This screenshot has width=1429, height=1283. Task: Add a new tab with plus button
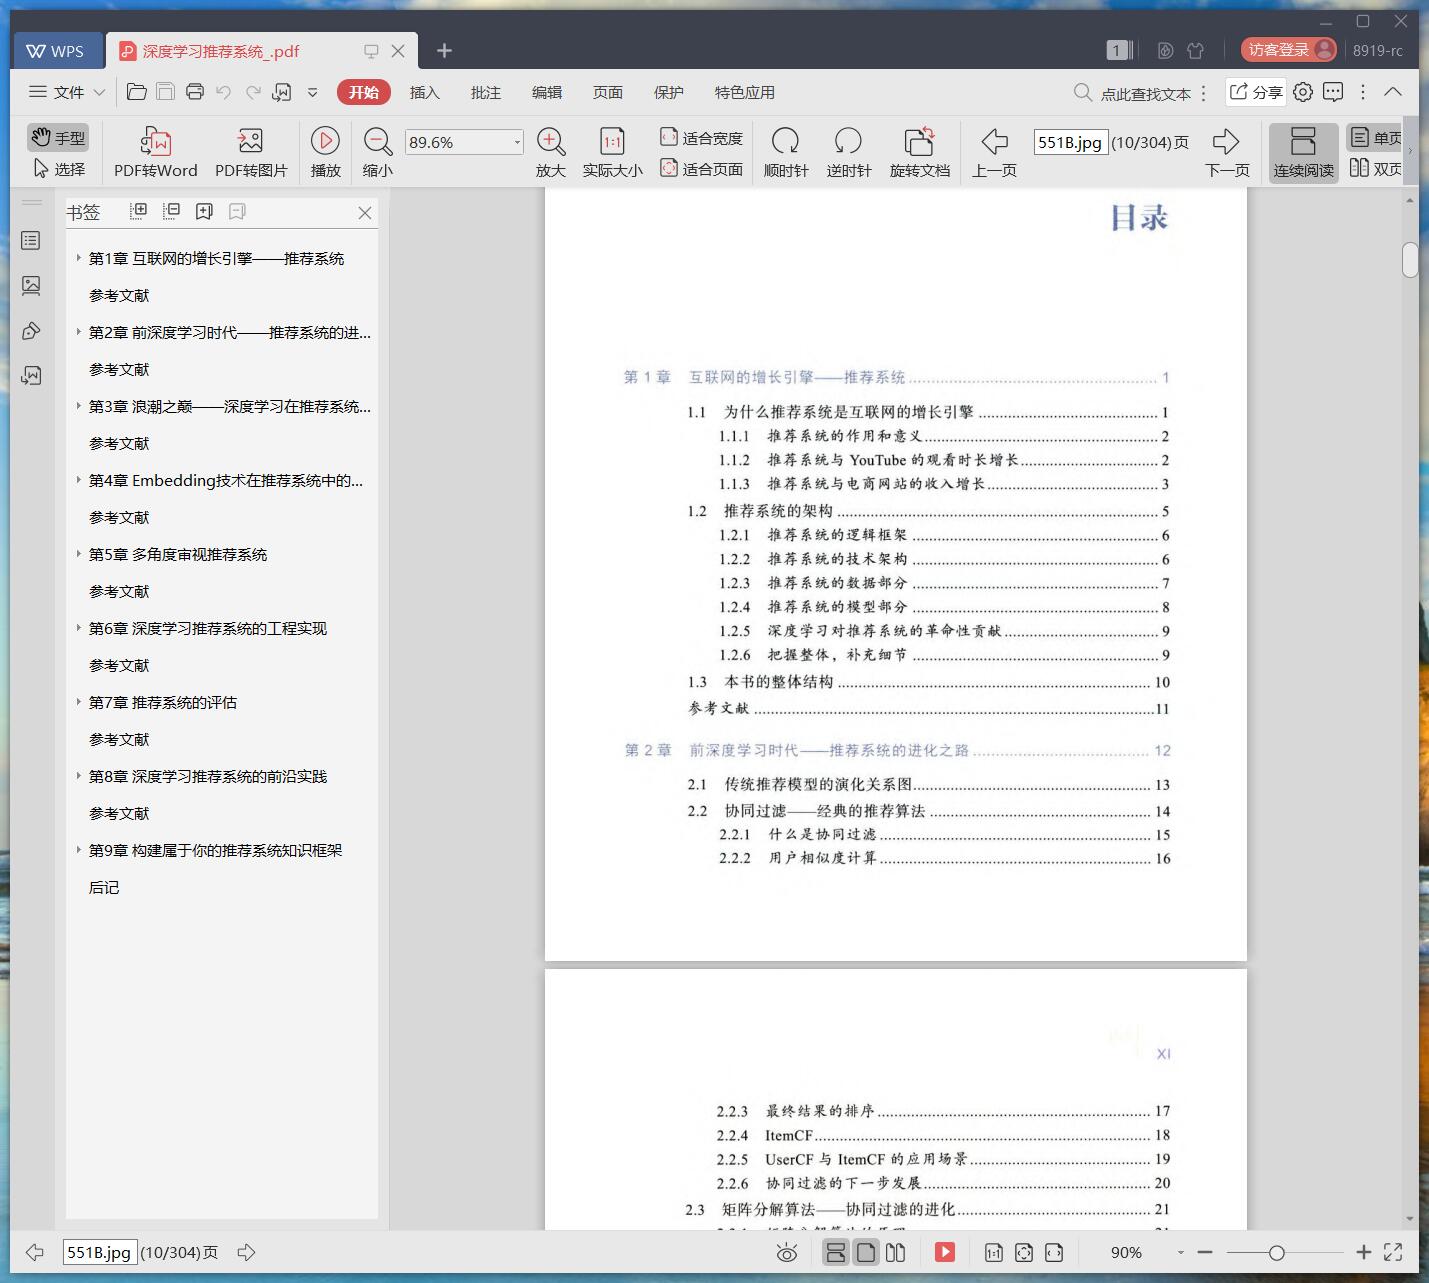click(x=445, y=51)
